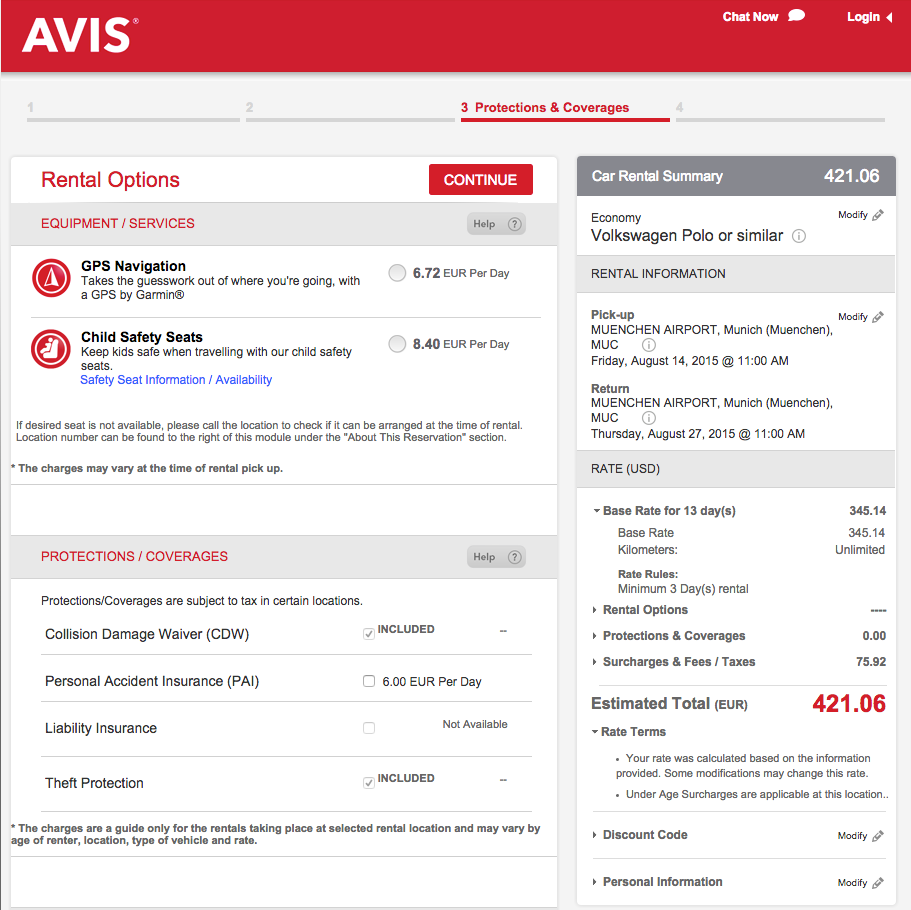This screenshot has width=911, height=910.
Task: Click Help in Equipment / Services header
Action: coord(496,224)
